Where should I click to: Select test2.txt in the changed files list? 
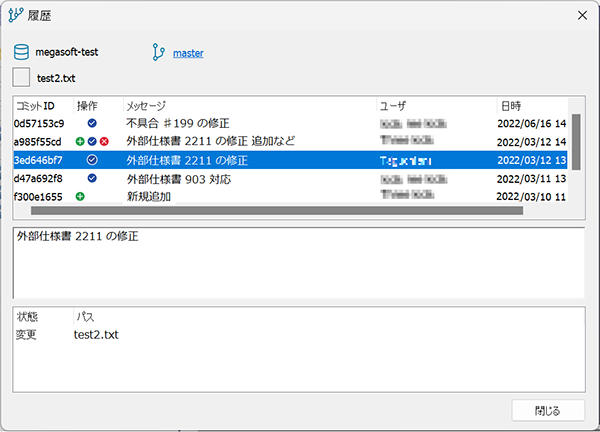96,335
